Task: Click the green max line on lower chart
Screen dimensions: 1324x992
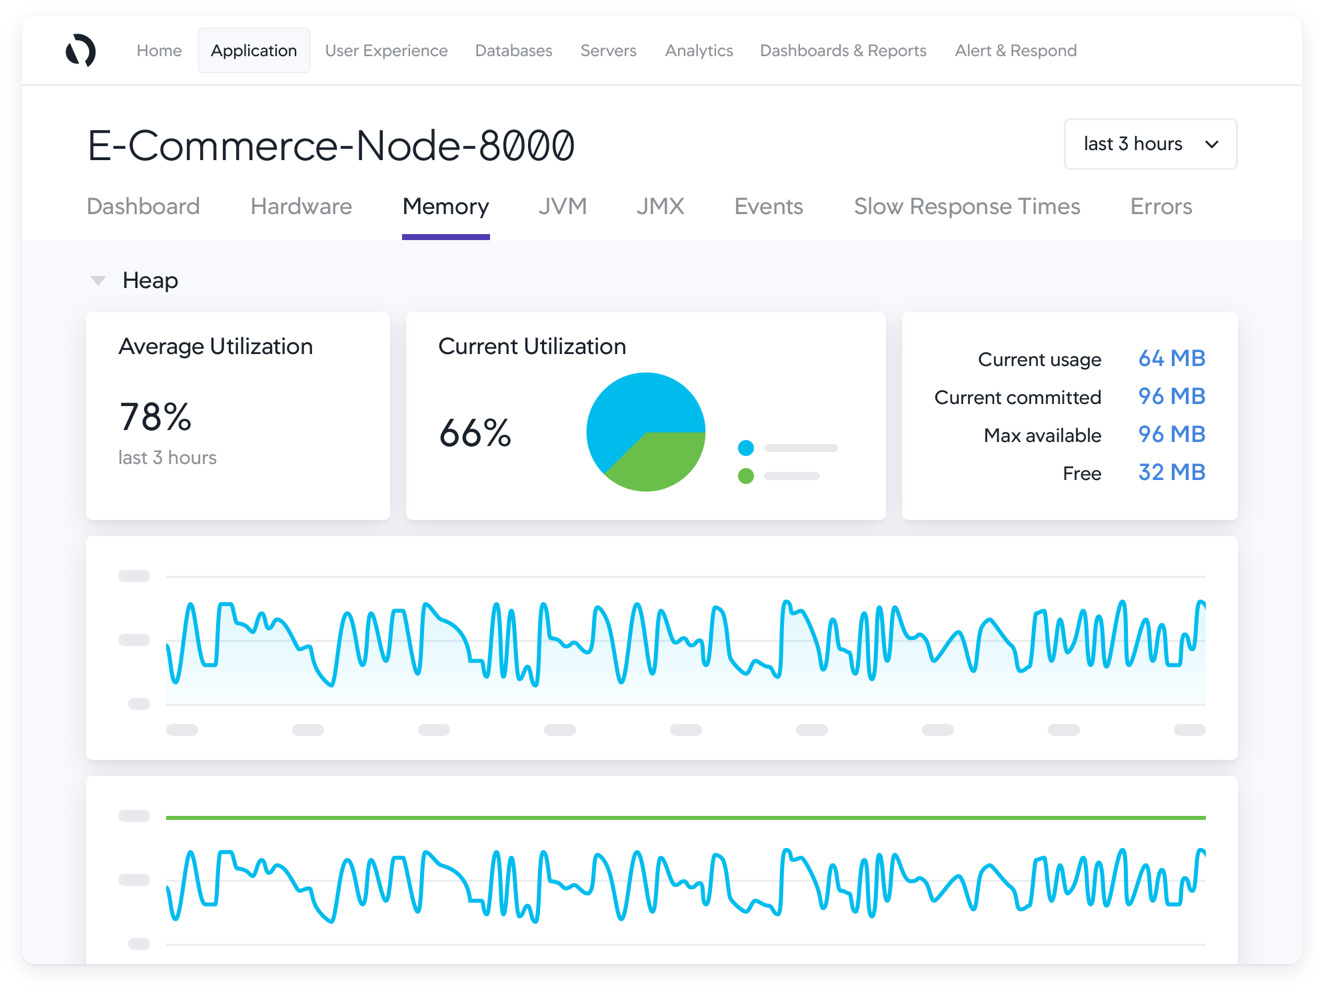Action: [686, 818]
